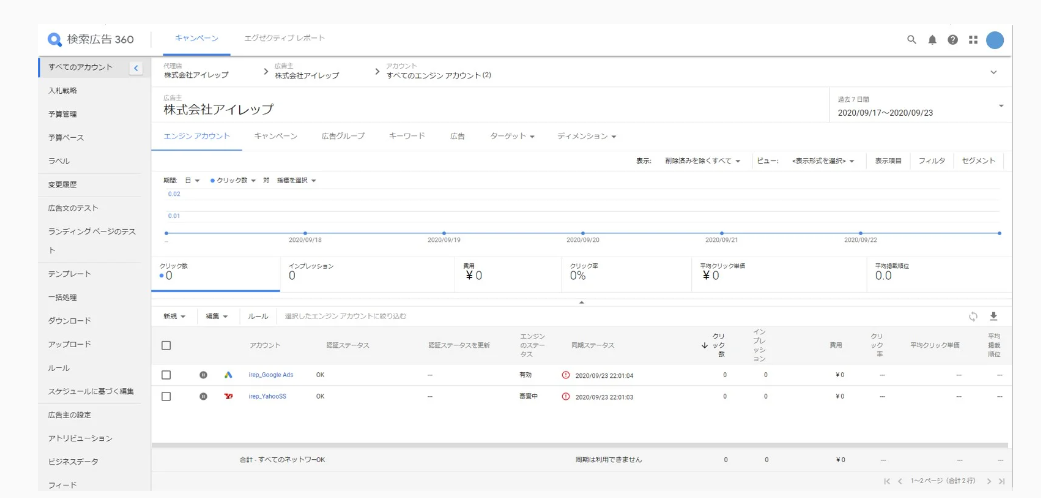Open the notifications bell
The height and width of the screenshot is (498, 1041).
pos(932,40)
